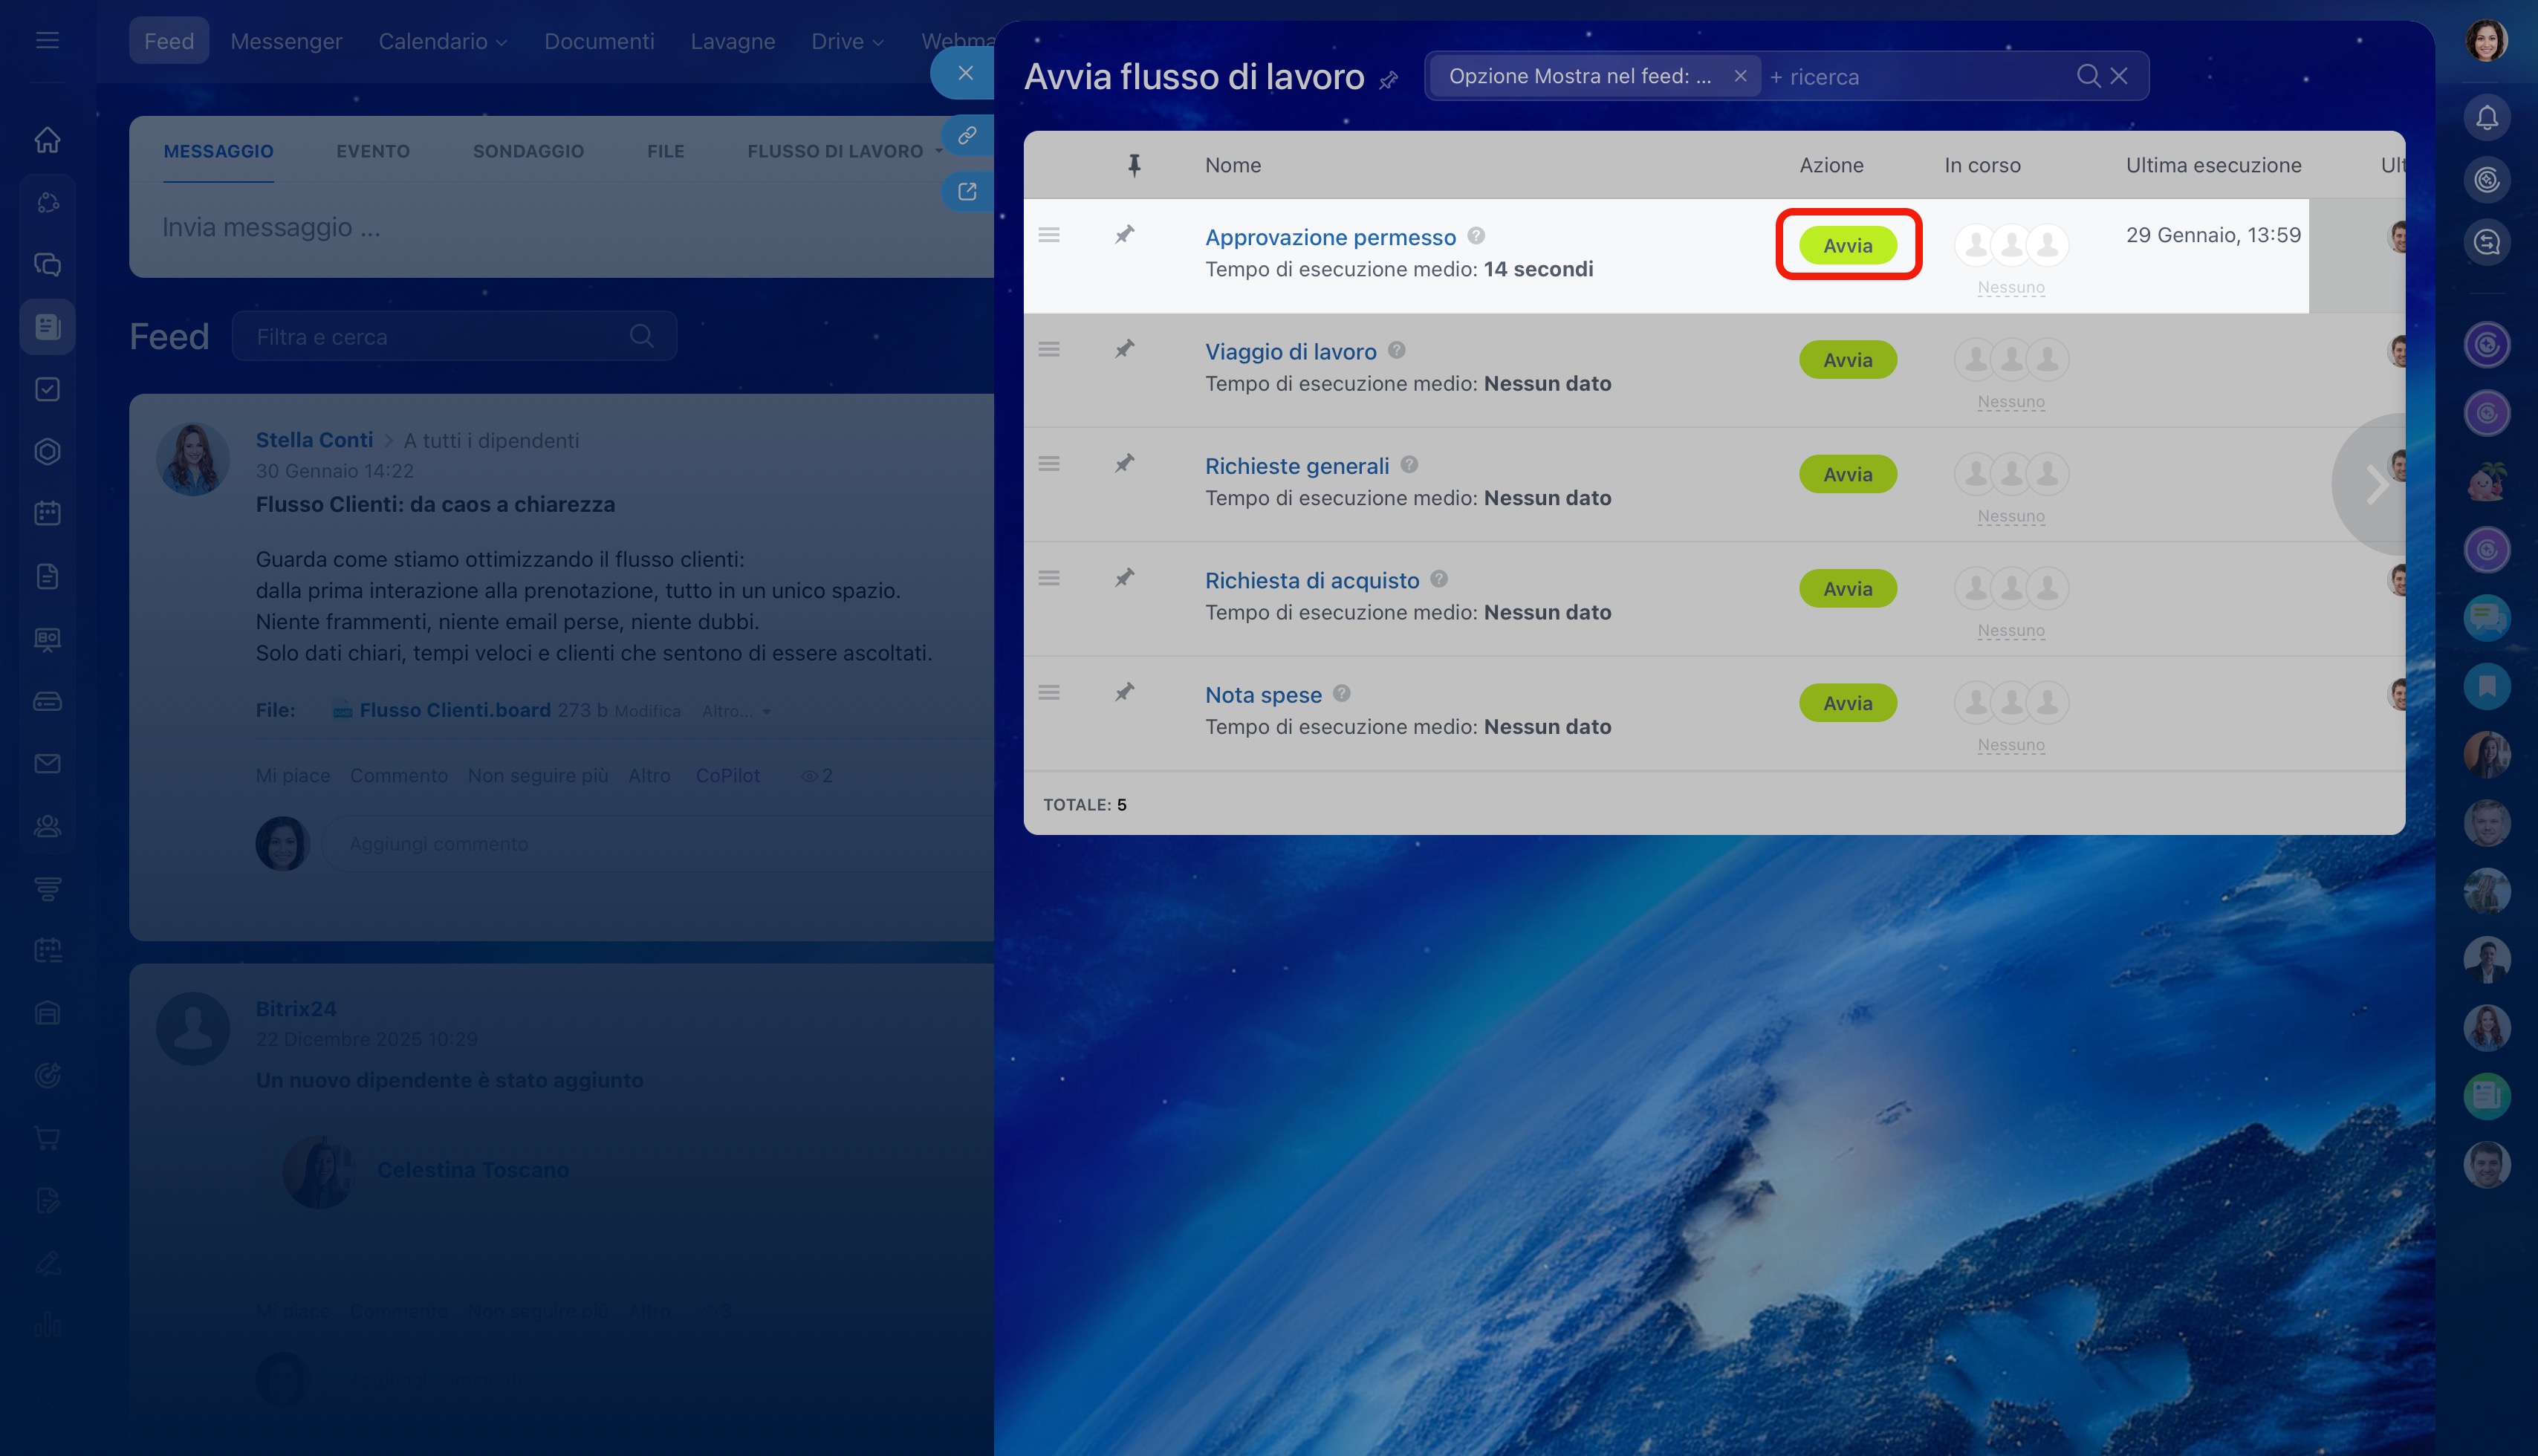Viewport: 2538px width, 1456px height.
Task: Open the hamburger main menu
Action: [47, 41]
